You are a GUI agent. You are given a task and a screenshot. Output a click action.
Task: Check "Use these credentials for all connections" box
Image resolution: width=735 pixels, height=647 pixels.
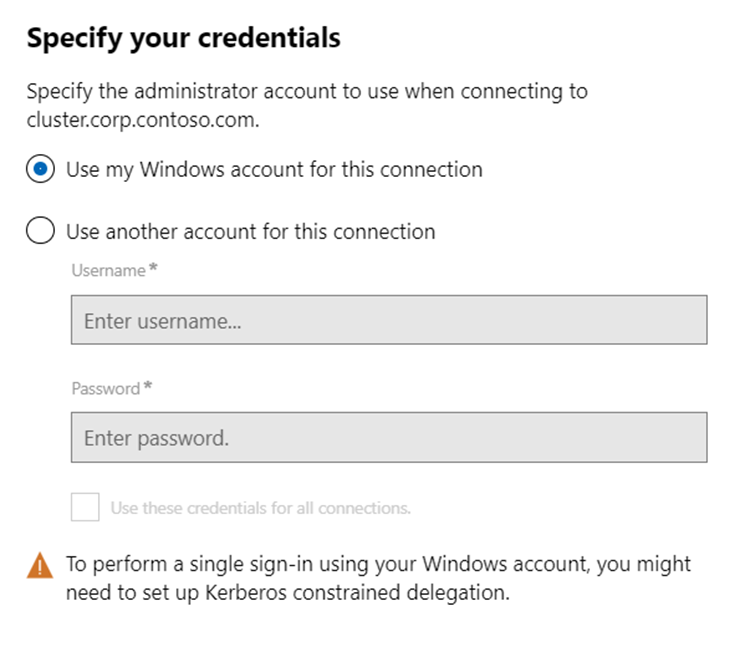(x=85, y=507)
